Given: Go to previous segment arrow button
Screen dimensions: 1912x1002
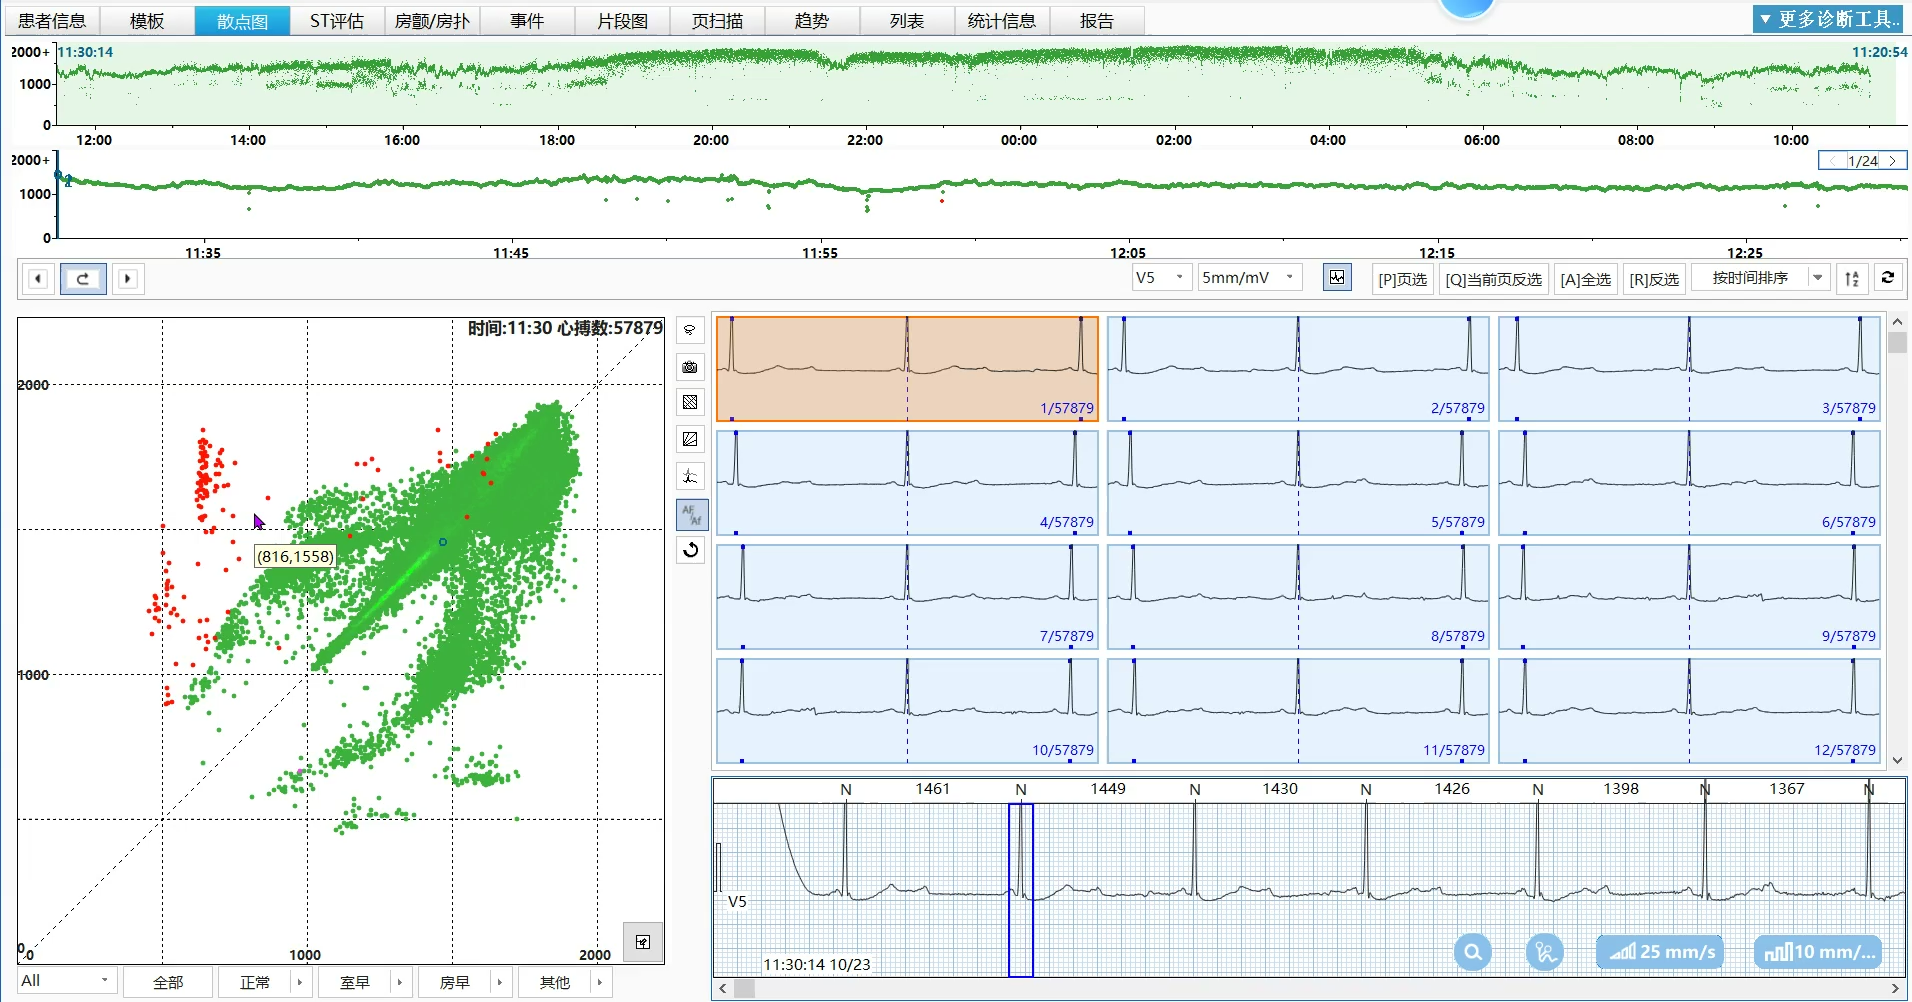Looking at the screenshot, I should (38, 278).
